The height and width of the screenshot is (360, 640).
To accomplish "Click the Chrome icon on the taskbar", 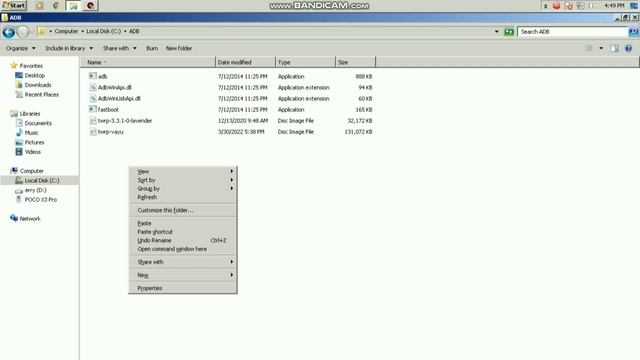I will [56, 5].
